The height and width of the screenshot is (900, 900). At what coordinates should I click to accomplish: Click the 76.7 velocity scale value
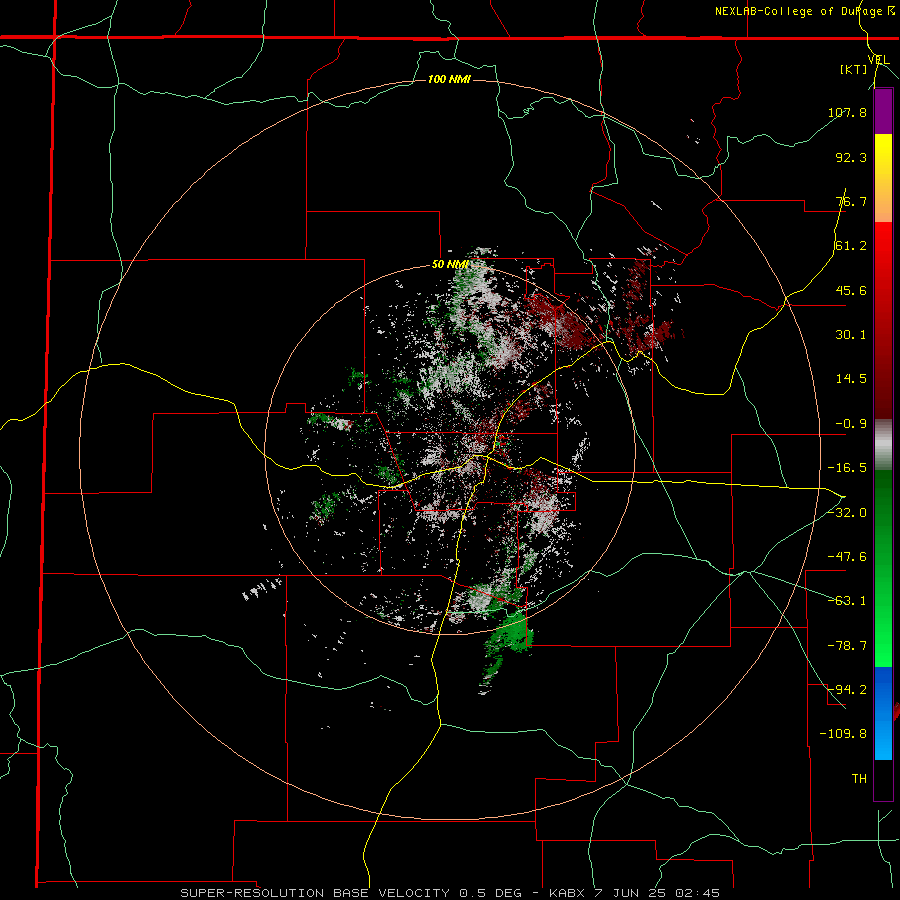[851, 201]
